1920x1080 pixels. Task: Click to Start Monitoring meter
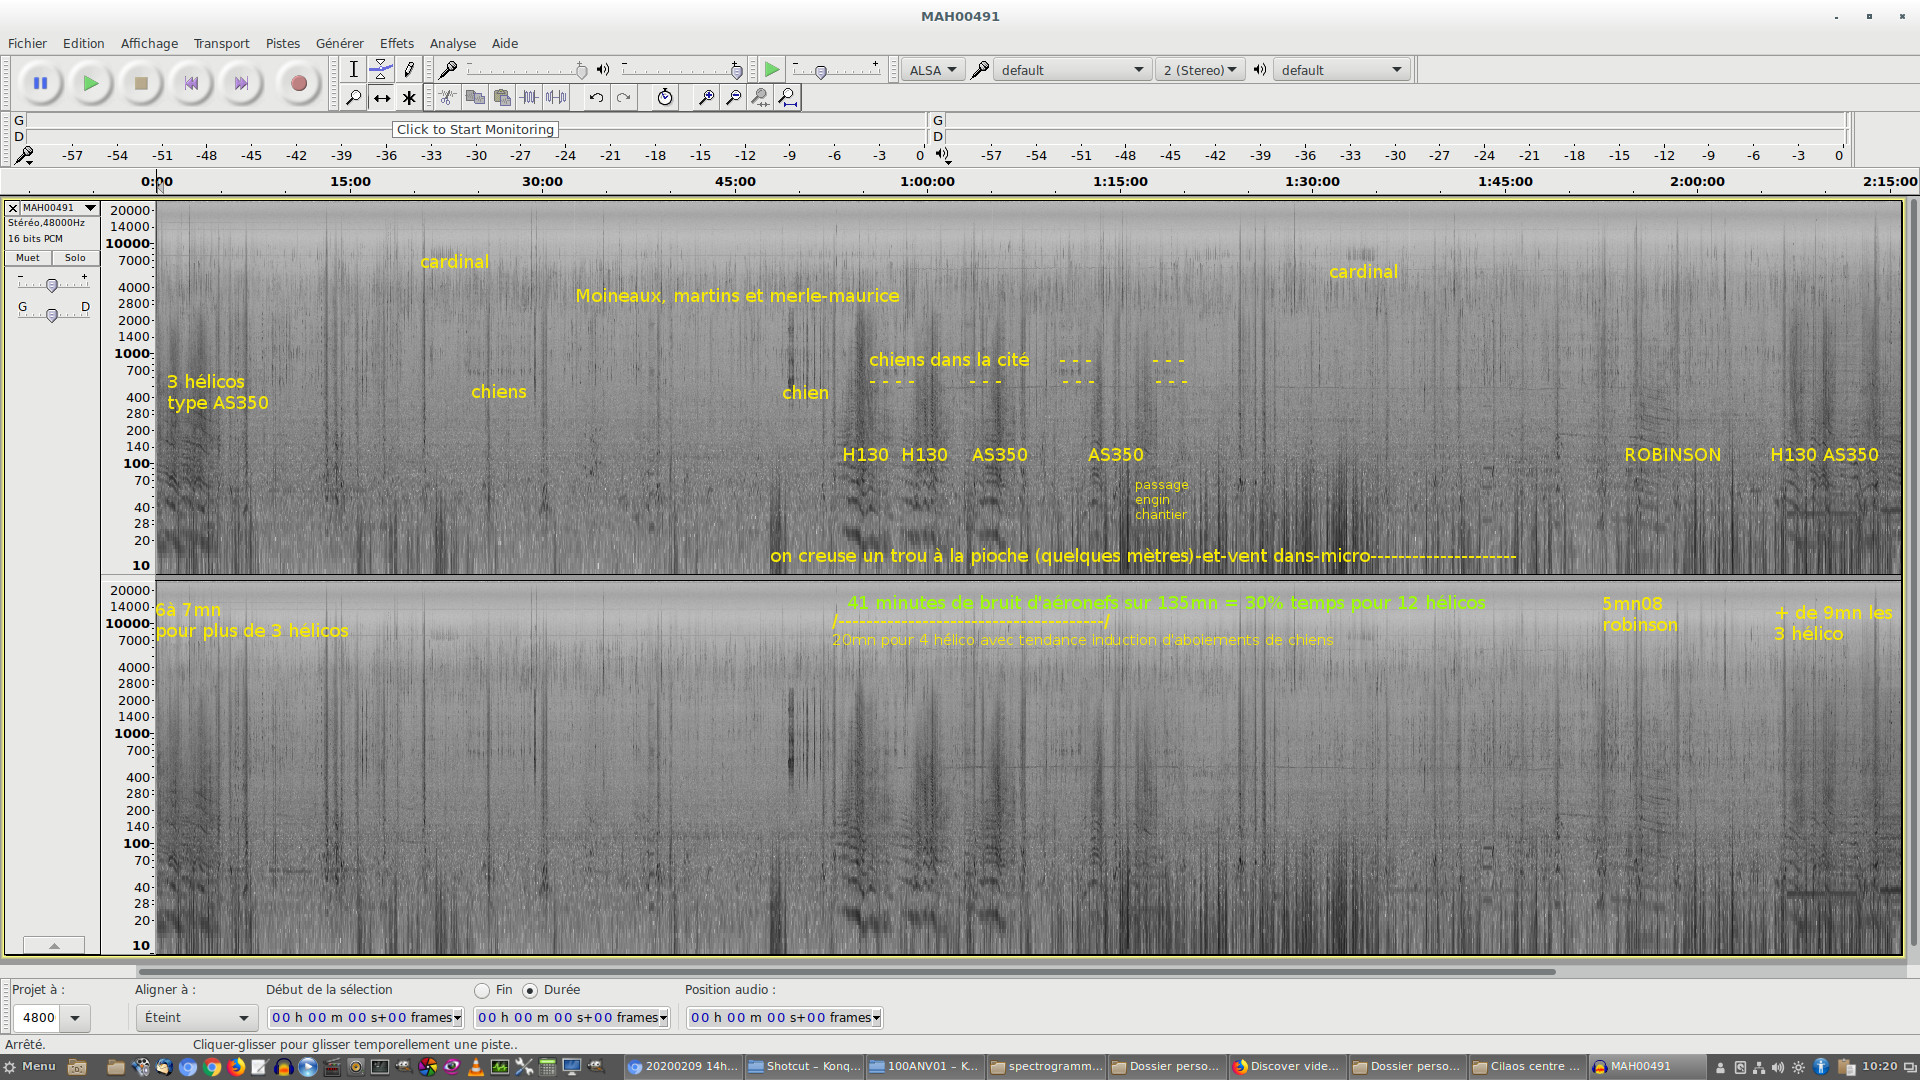475,129
